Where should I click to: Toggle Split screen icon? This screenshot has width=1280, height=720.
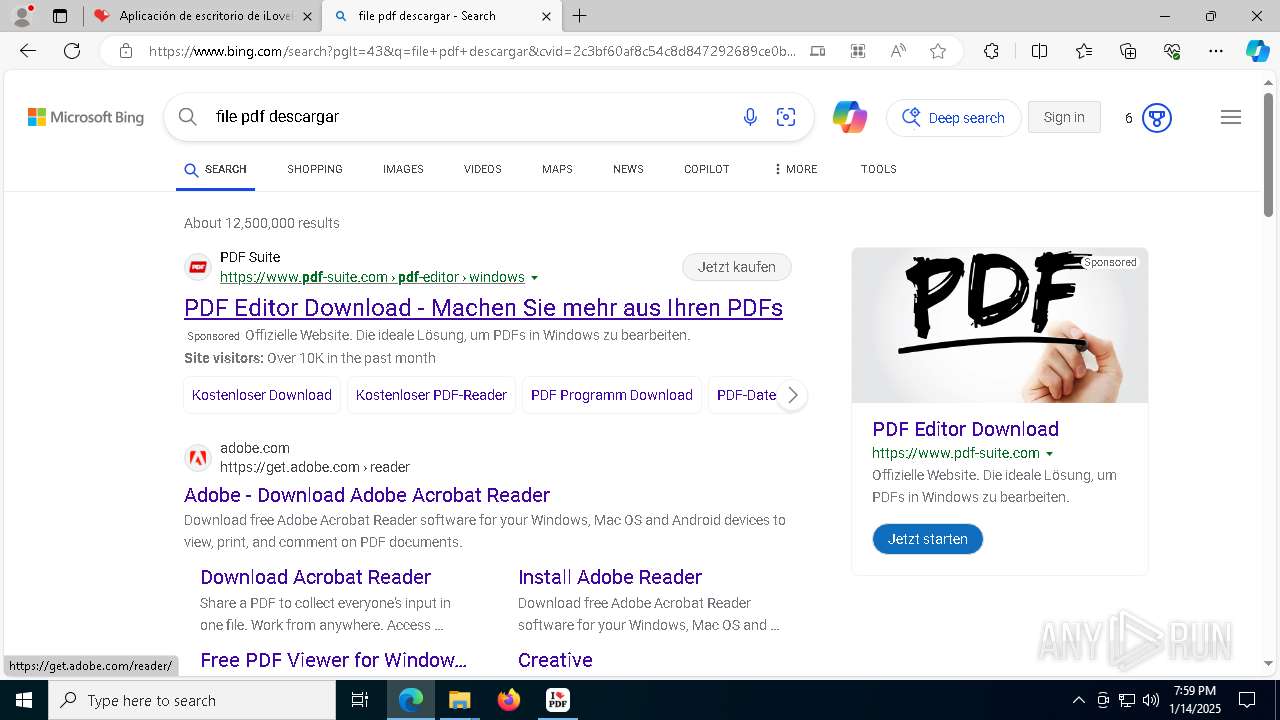click(x=1039, y=51)
